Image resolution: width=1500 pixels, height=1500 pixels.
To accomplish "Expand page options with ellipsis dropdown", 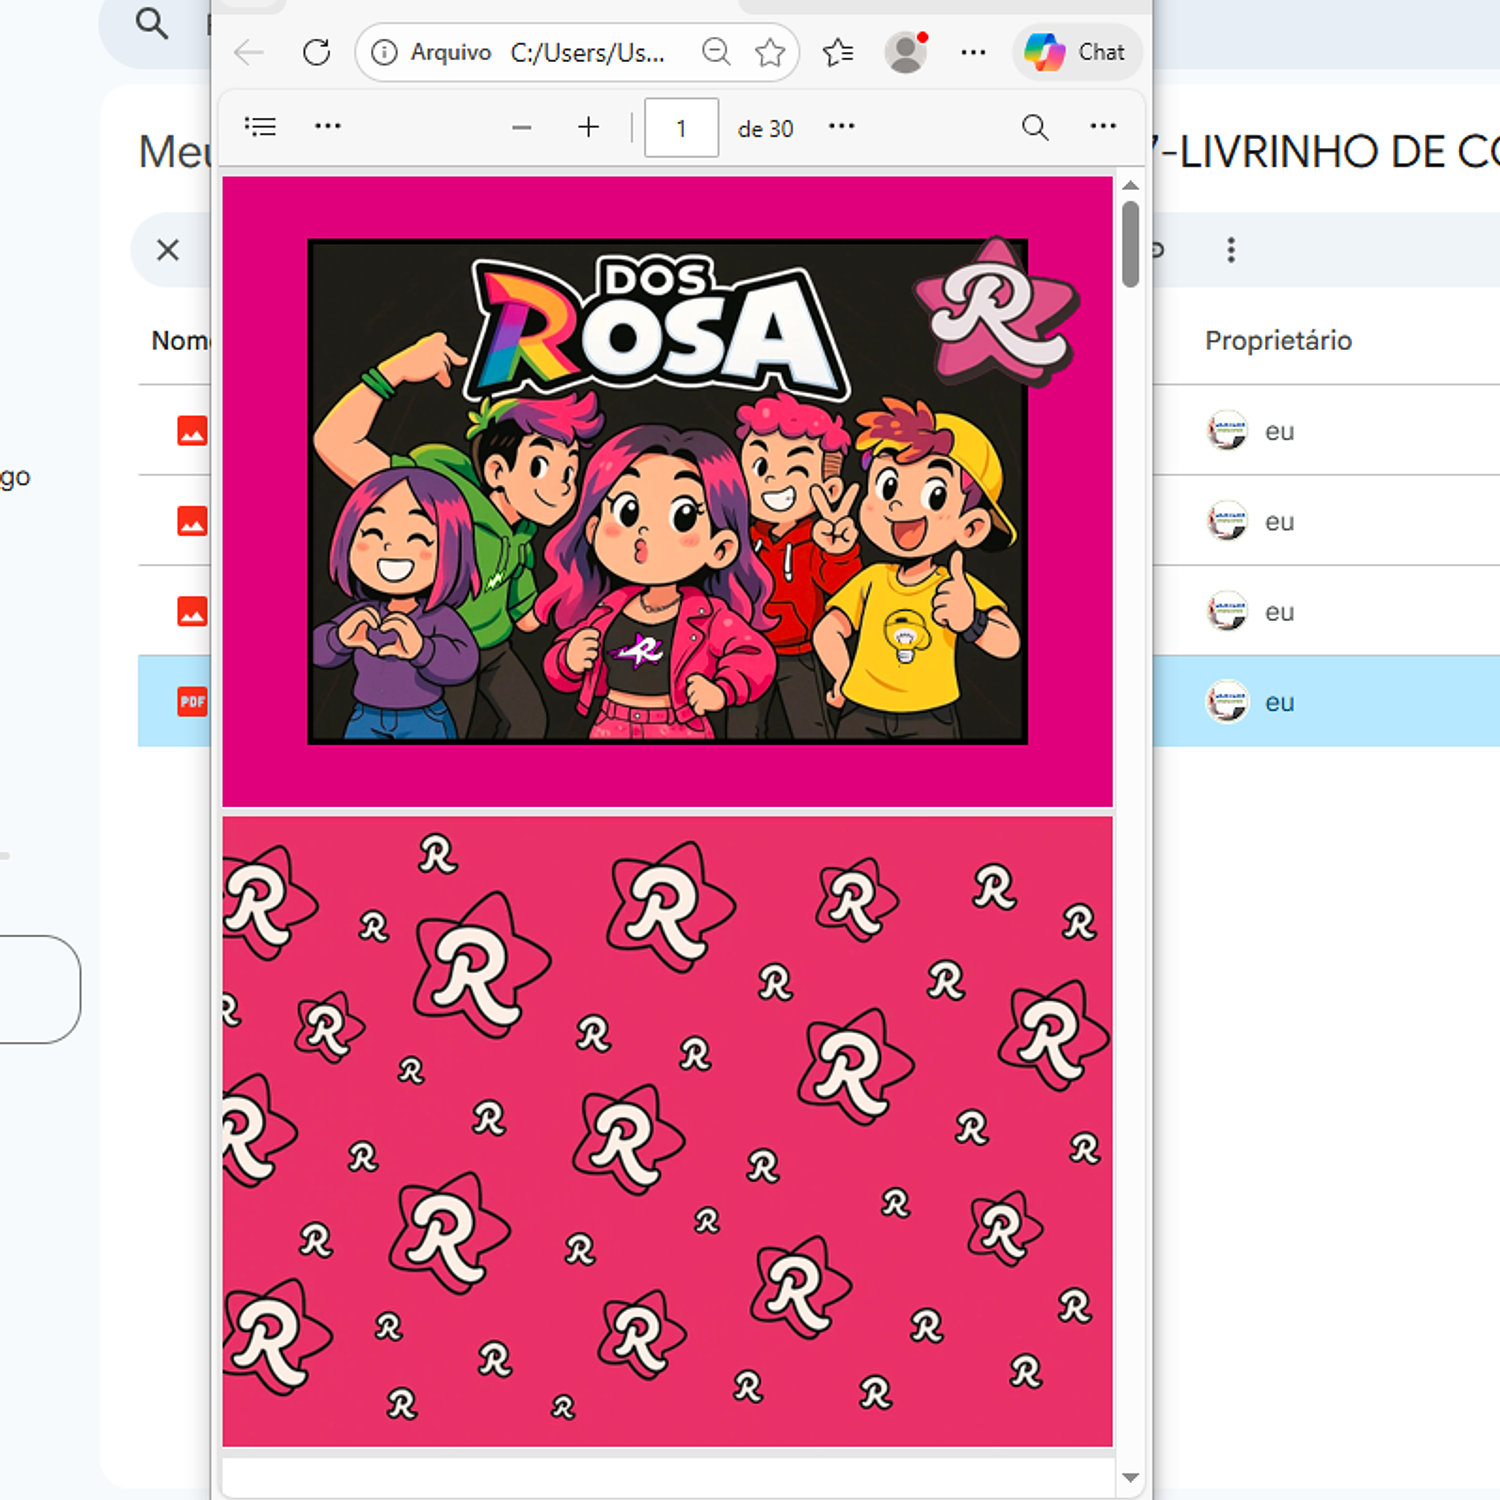I will 841,126.
